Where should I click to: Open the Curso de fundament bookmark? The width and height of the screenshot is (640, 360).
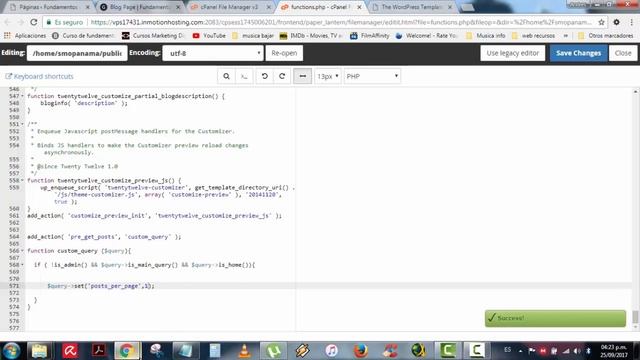point(84,36)
